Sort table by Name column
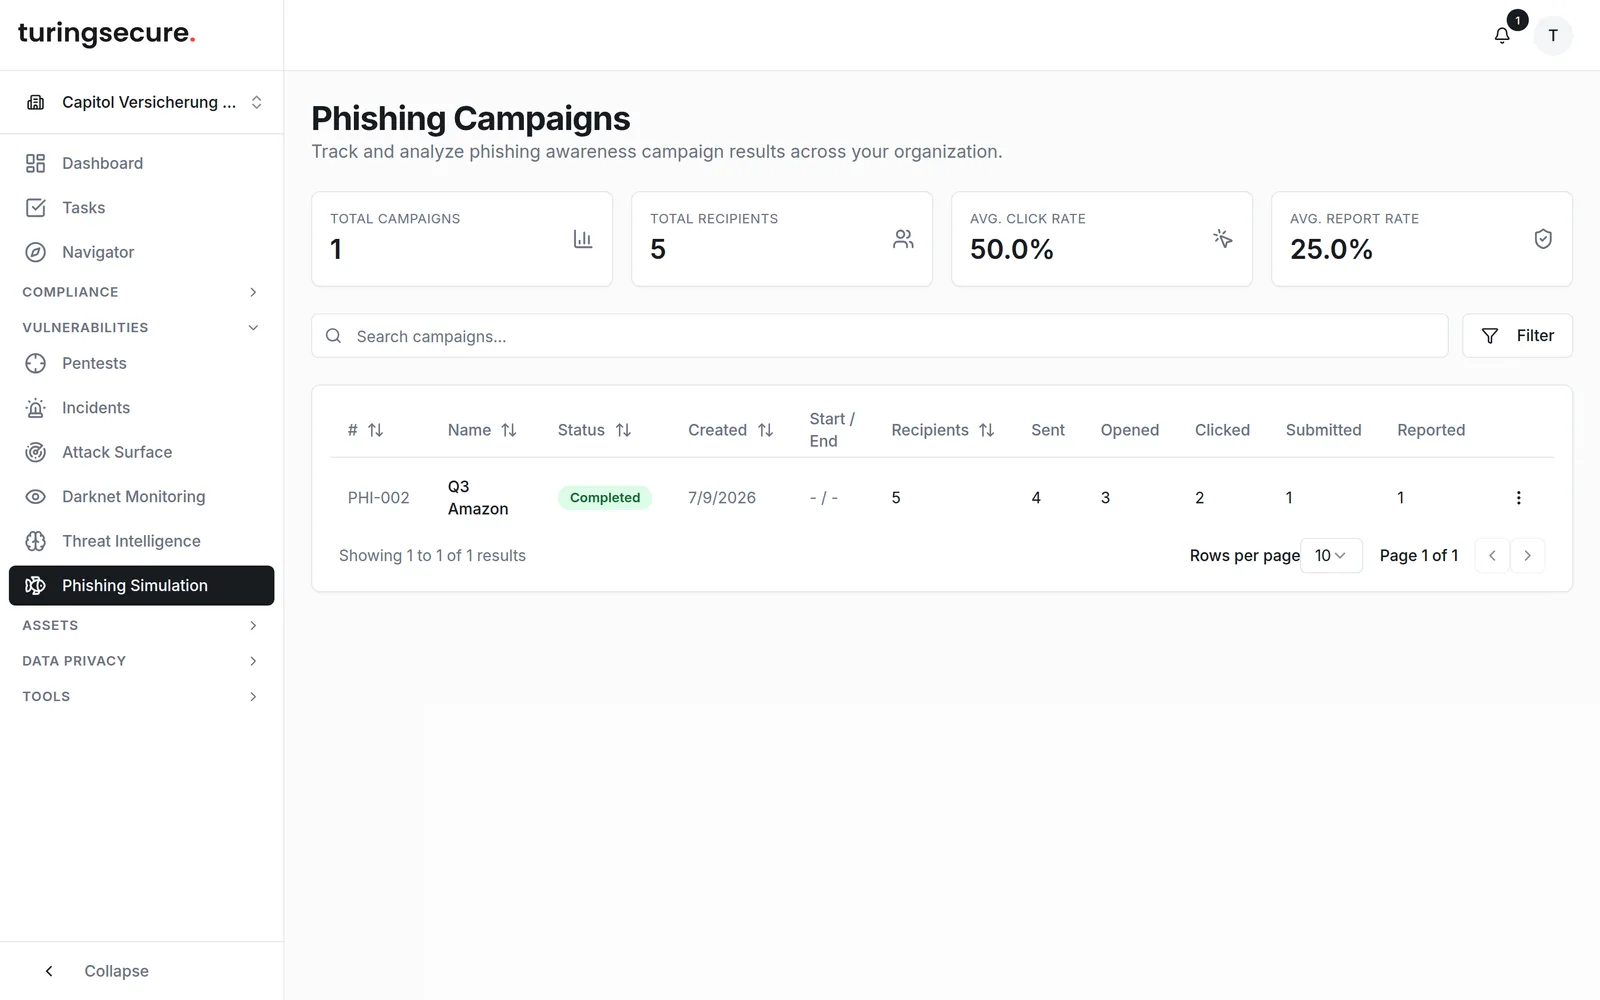This screenshot has width=1600, height=1000. 482,430
